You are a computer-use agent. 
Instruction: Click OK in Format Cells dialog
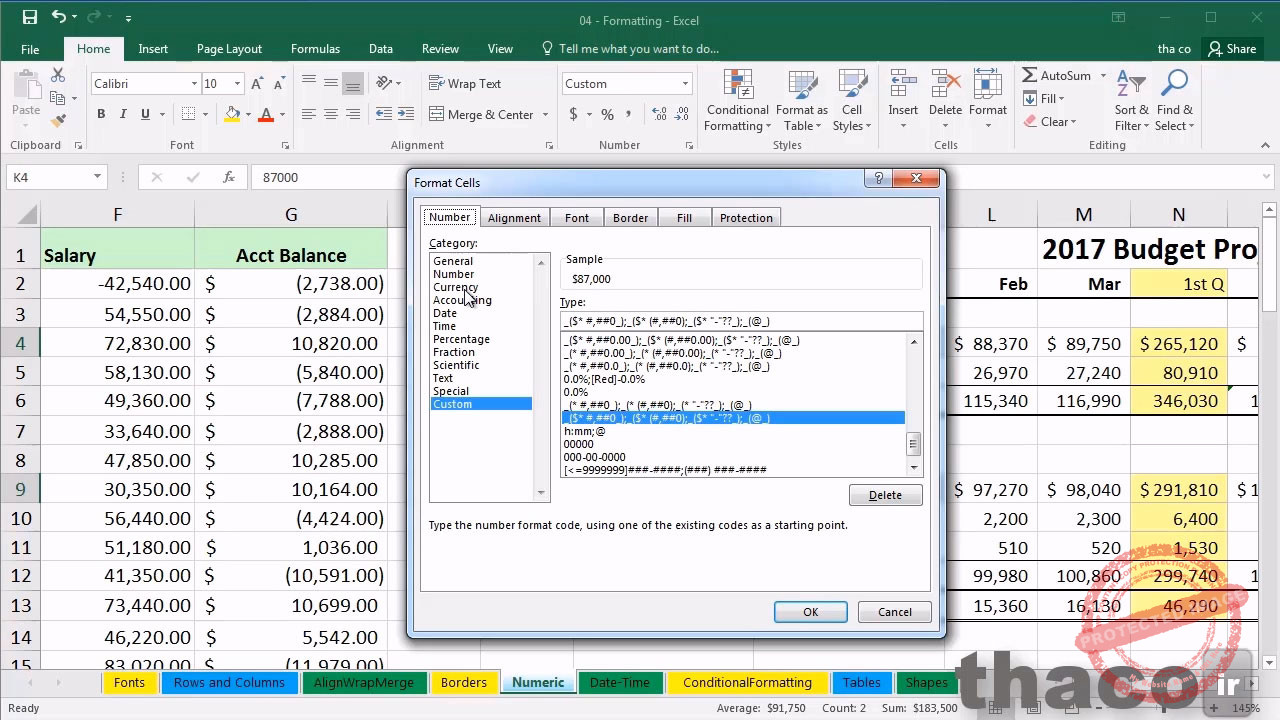811,612
